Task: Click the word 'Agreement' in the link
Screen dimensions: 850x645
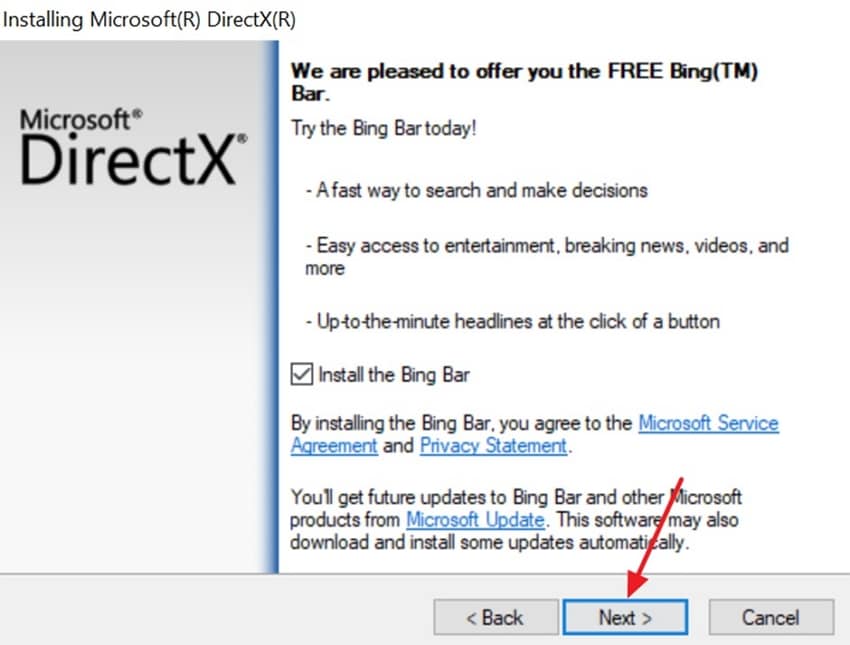Action: click(x=334, y=446)
